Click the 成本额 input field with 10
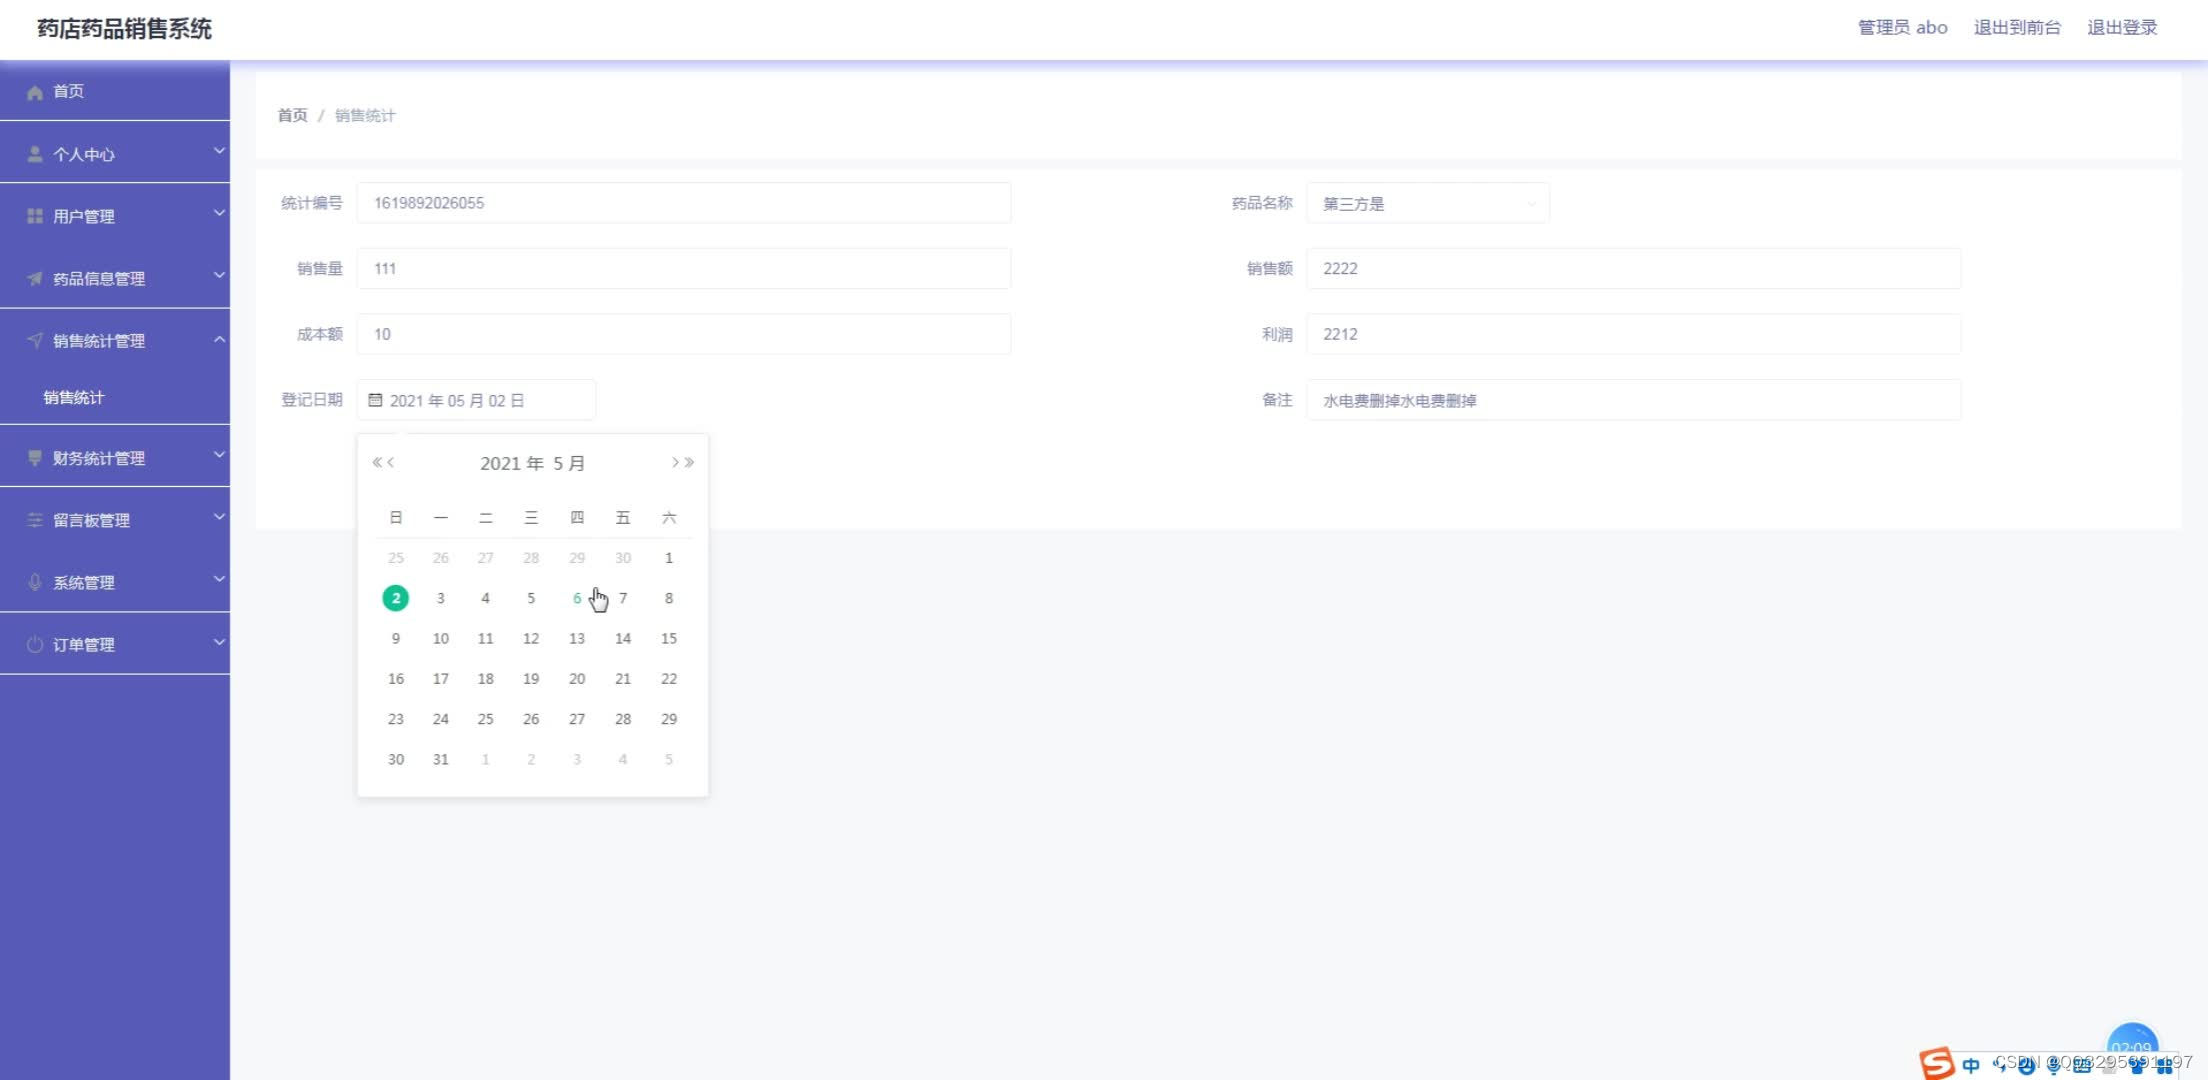The image size is (2208, 1080). pos(684,334)
